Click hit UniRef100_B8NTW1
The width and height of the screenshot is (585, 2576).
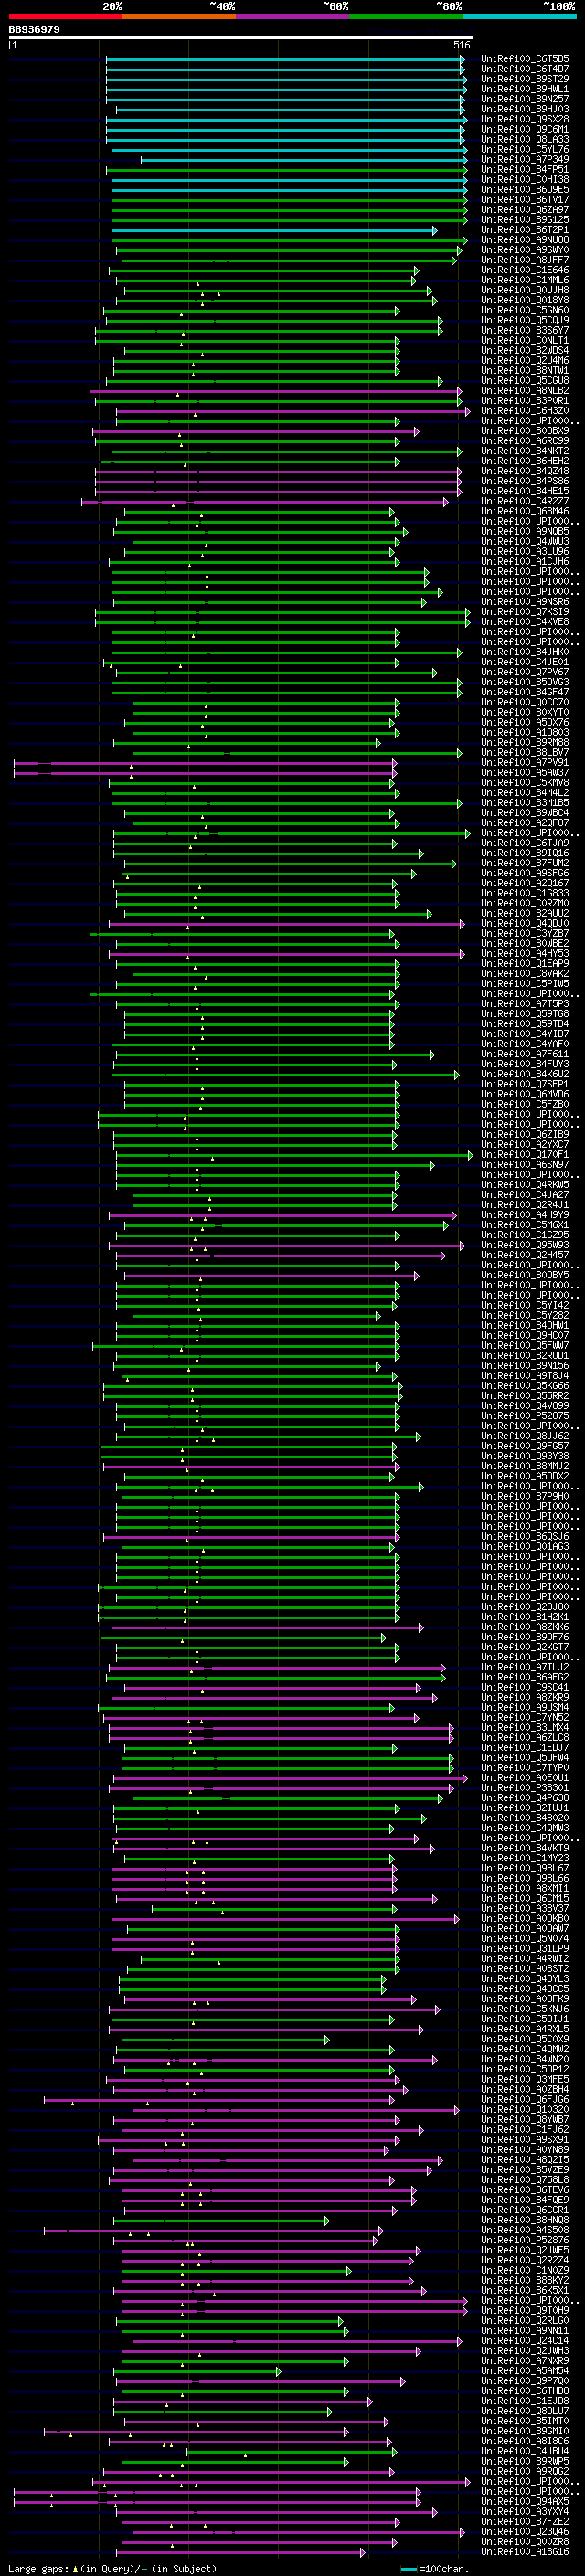point(525,371)
